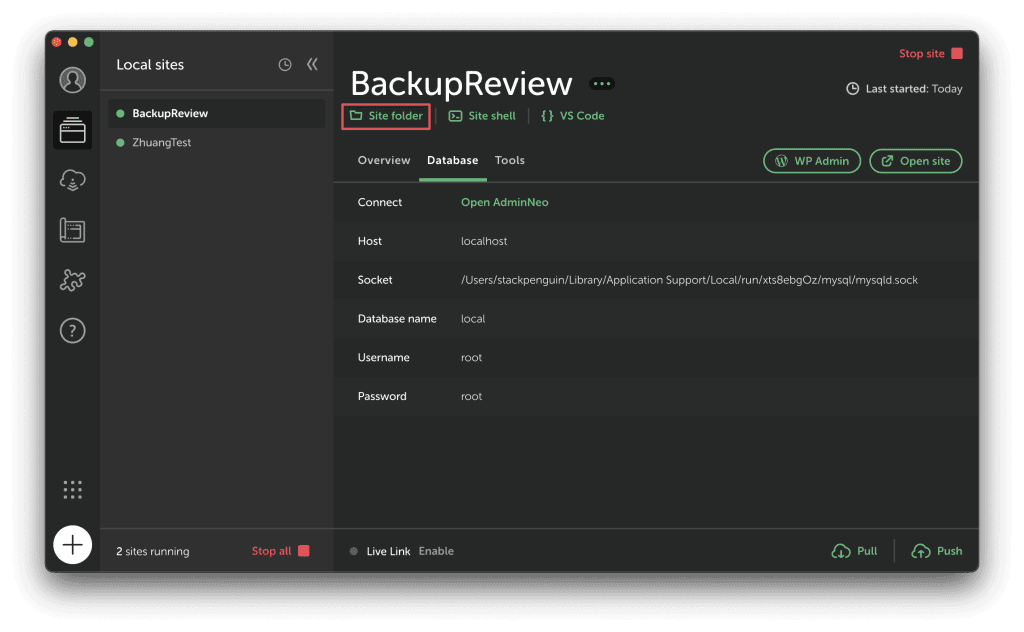Open the Site folder link

point(386,116)
